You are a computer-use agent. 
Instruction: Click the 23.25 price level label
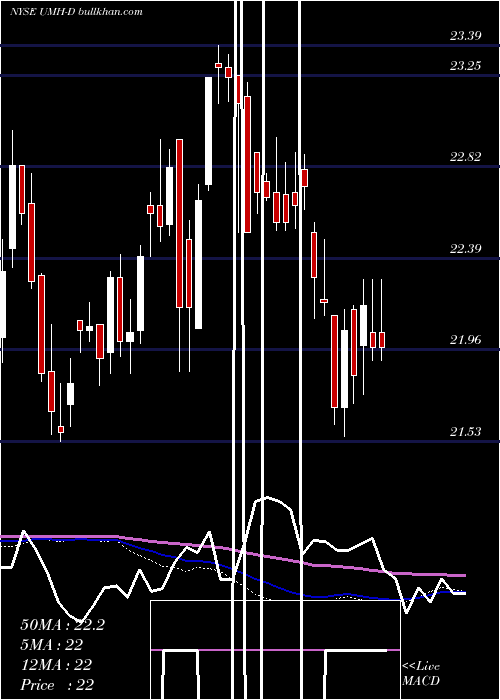click(466, 66)
